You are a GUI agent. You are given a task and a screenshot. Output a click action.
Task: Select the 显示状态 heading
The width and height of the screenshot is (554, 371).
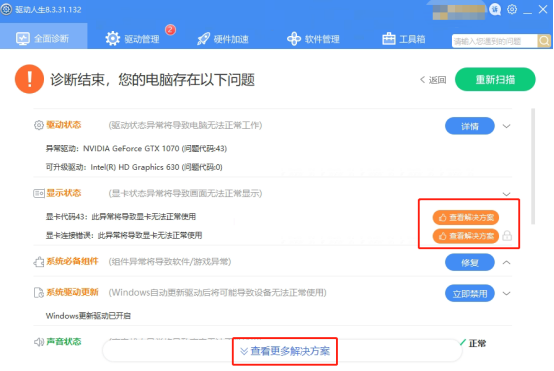tap(64, 193)
